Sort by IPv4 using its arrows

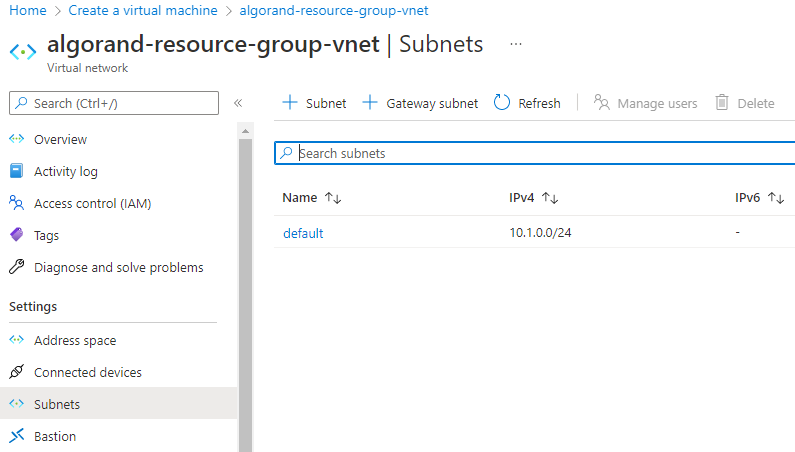[x=550, y=198]
